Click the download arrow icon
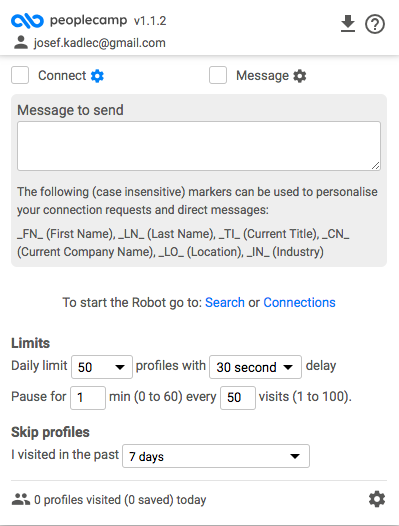Viewport: 399px width, 526px height. [348, 24]
